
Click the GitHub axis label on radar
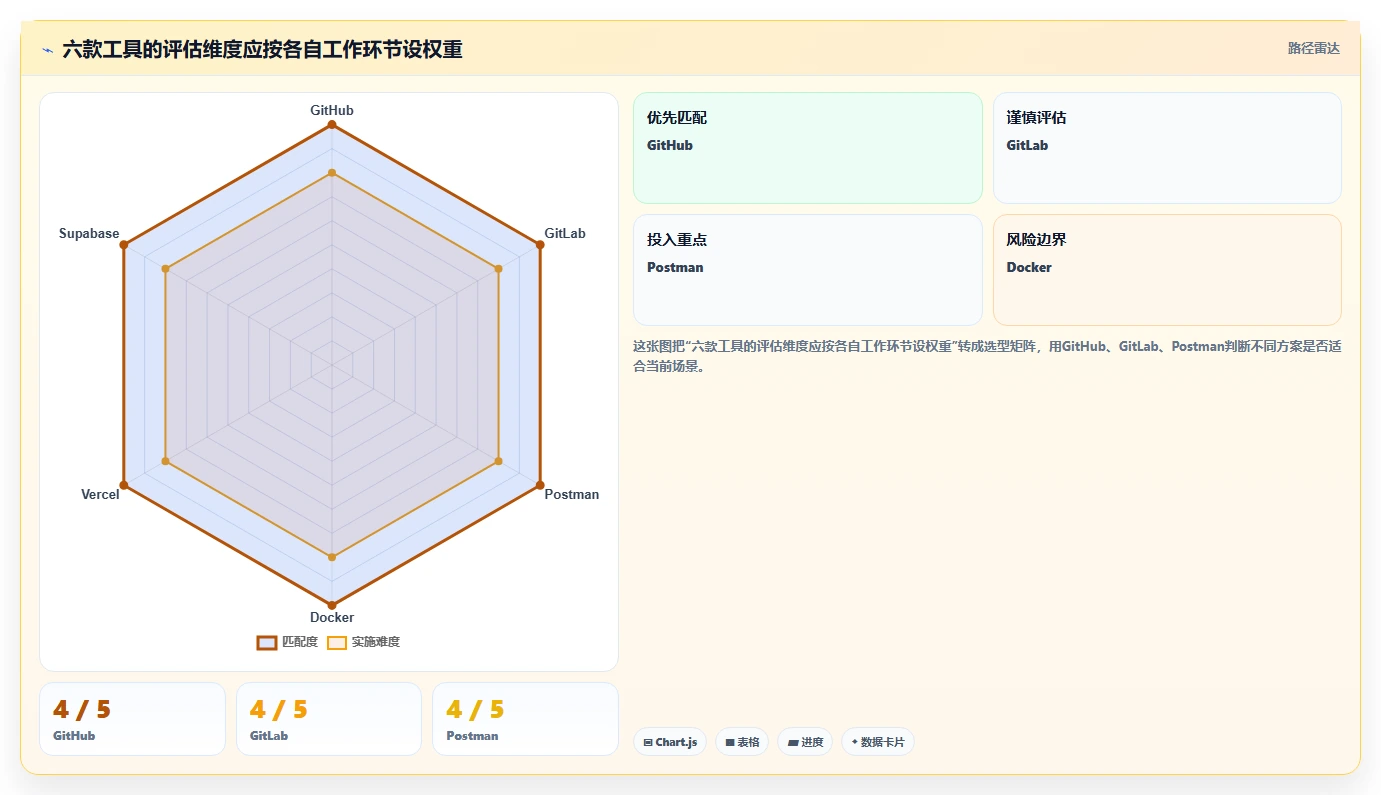tap(332, 110)
